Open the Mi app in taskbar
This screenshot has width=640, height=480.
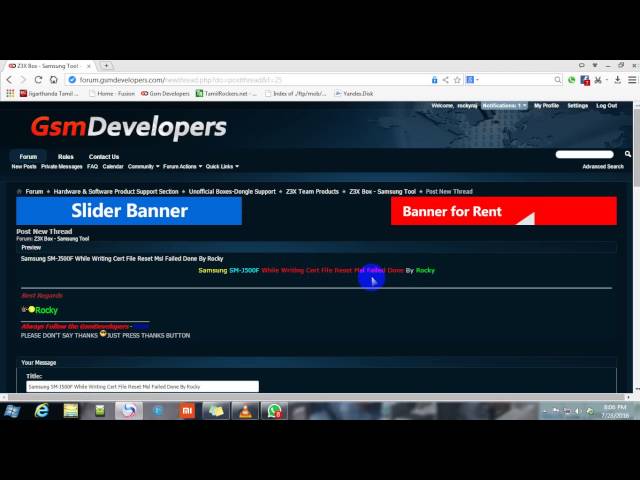[x=187, y=411]
